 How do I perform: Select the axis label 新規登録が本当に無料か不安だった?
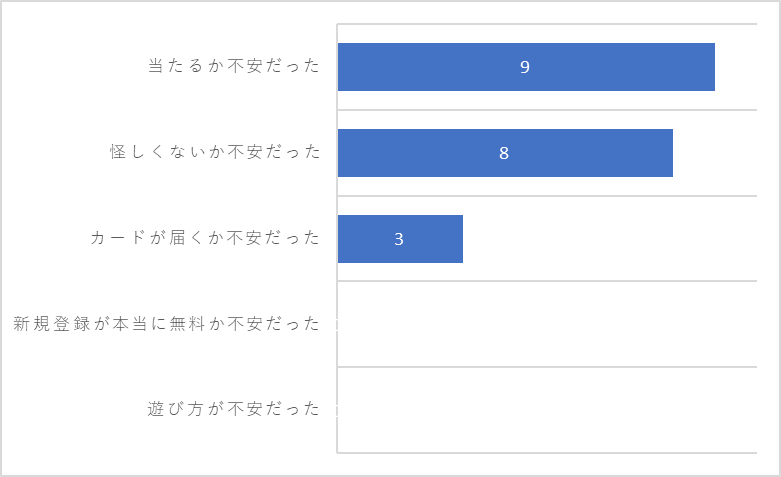(166, 324)
